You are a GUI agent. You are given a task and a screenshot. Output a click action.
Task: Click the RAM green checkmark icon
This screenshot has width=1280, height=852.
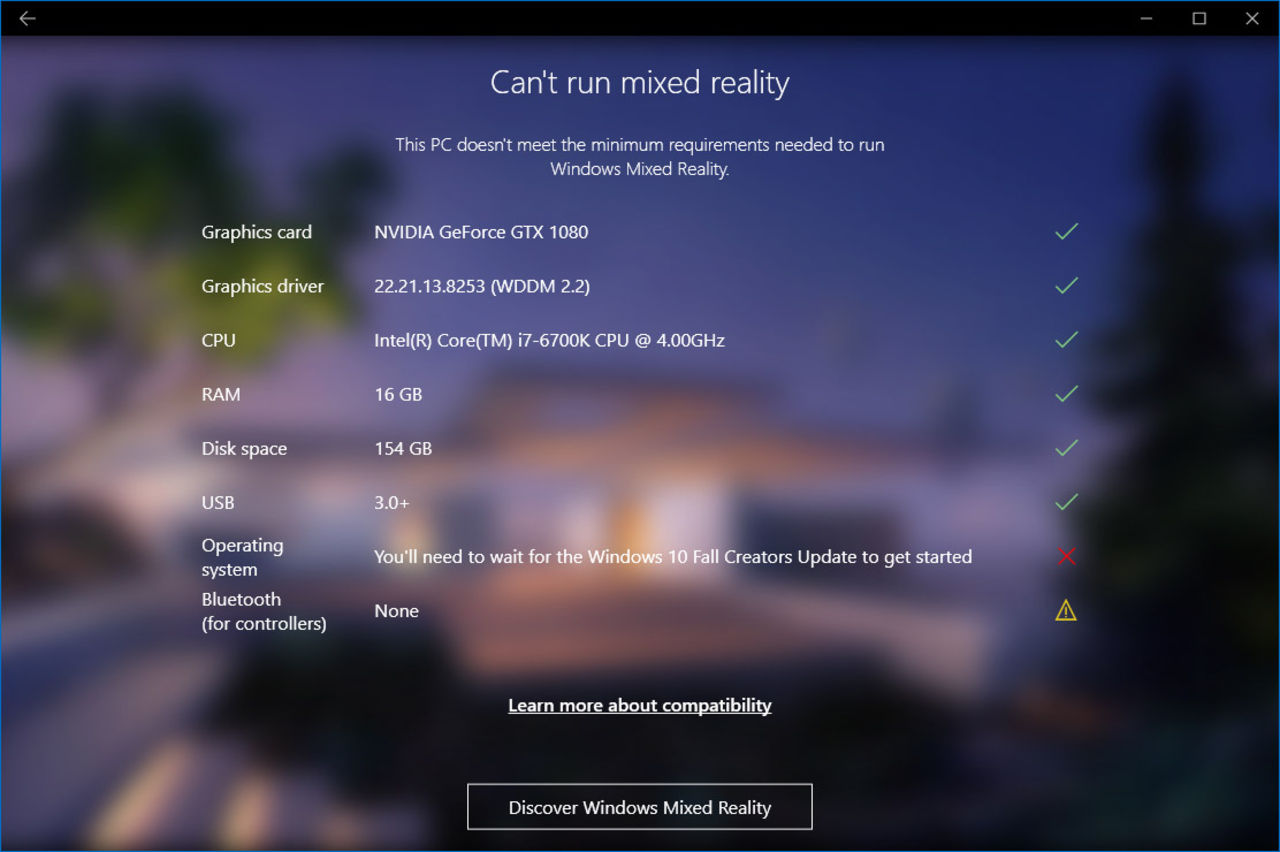point(1065,393)
